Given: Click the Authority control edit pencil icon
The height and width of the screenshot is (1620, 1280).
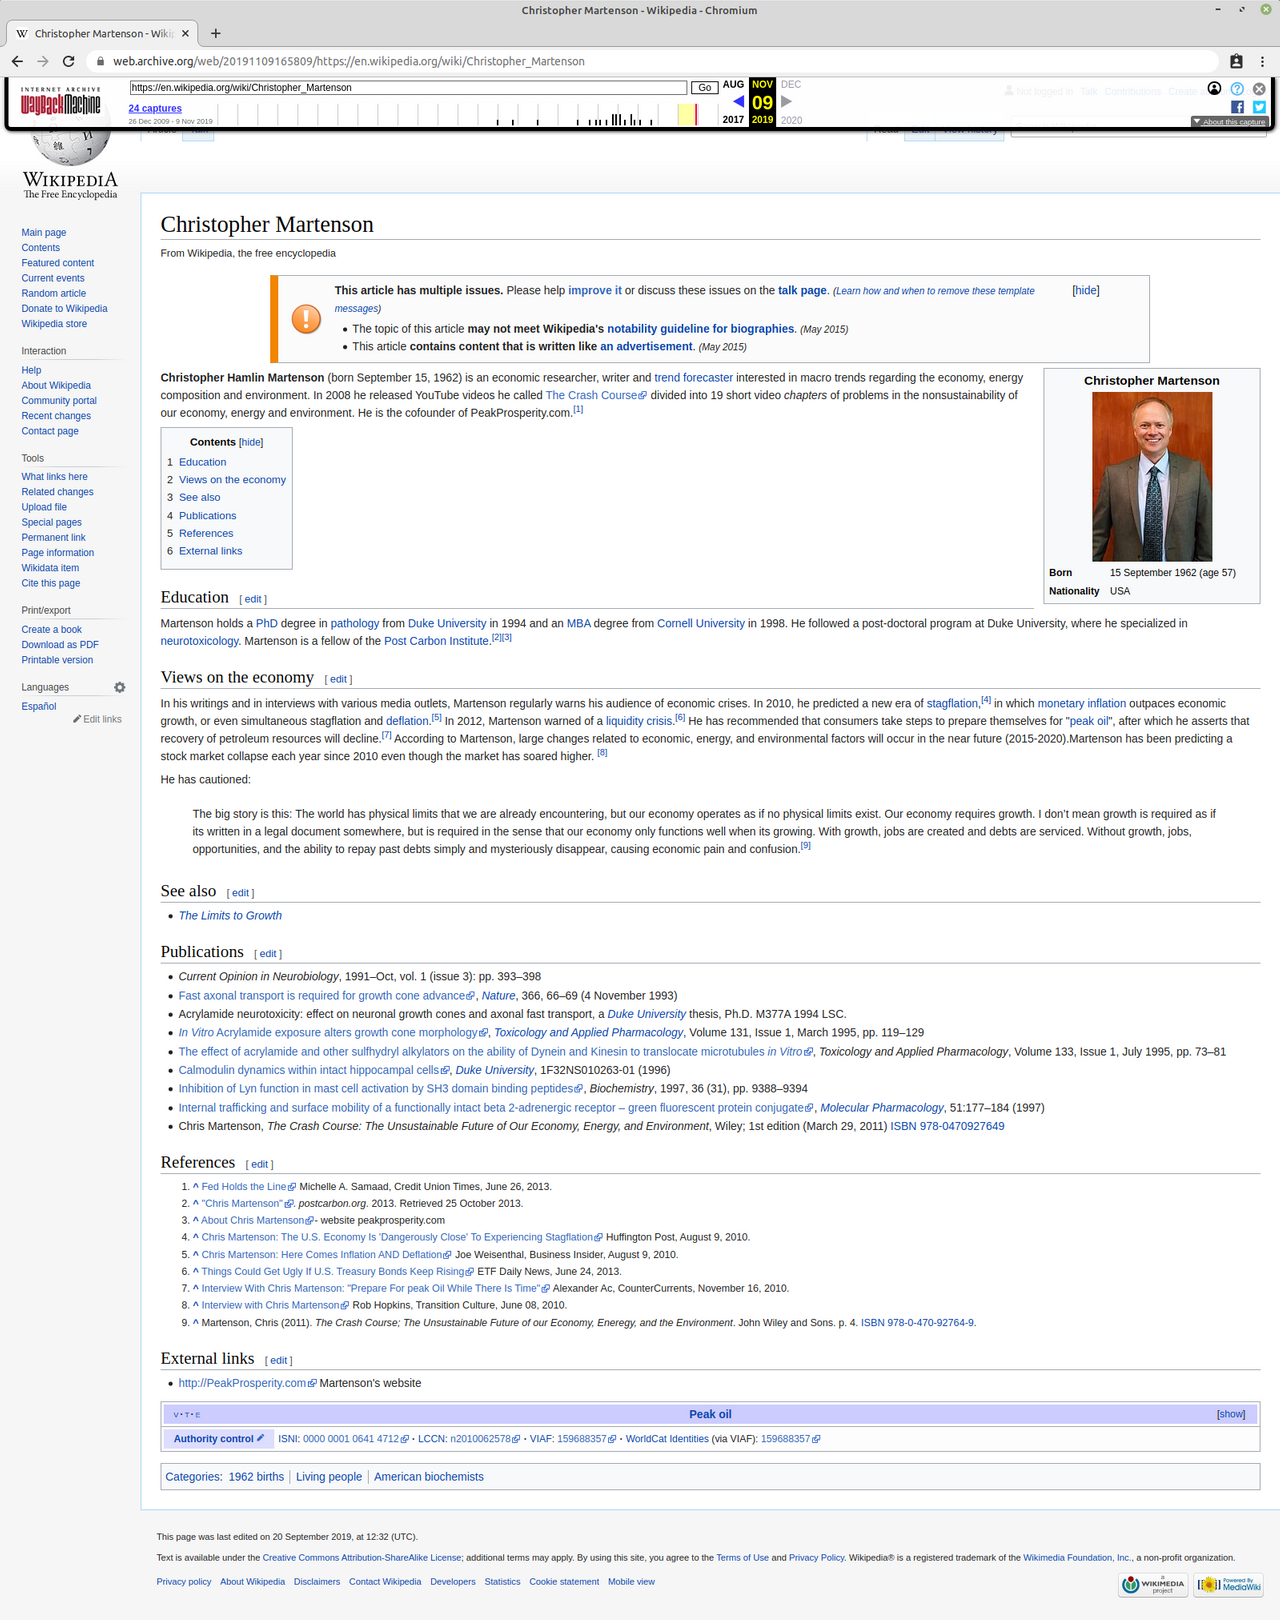Looking at the screenshot, I should tap(260, 1438).
